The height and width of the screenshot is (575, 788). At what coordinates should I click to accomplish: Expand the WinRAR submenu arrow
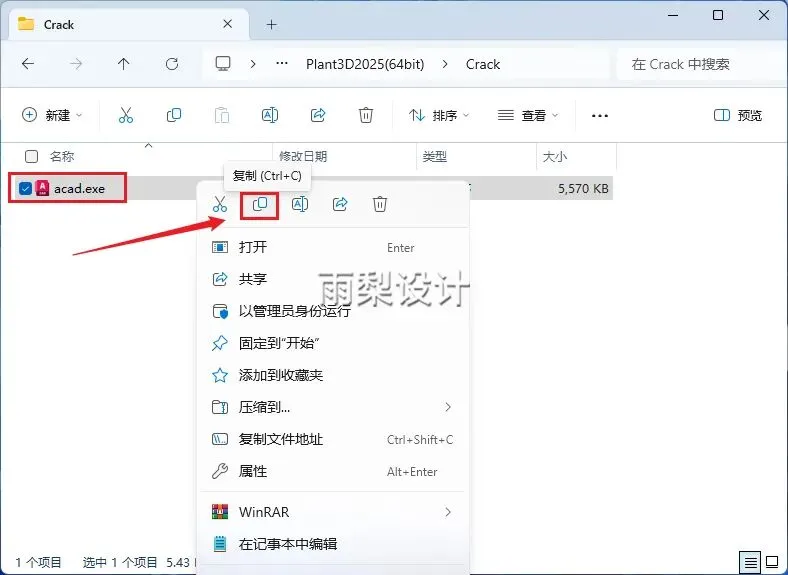[x=448, y=512]
